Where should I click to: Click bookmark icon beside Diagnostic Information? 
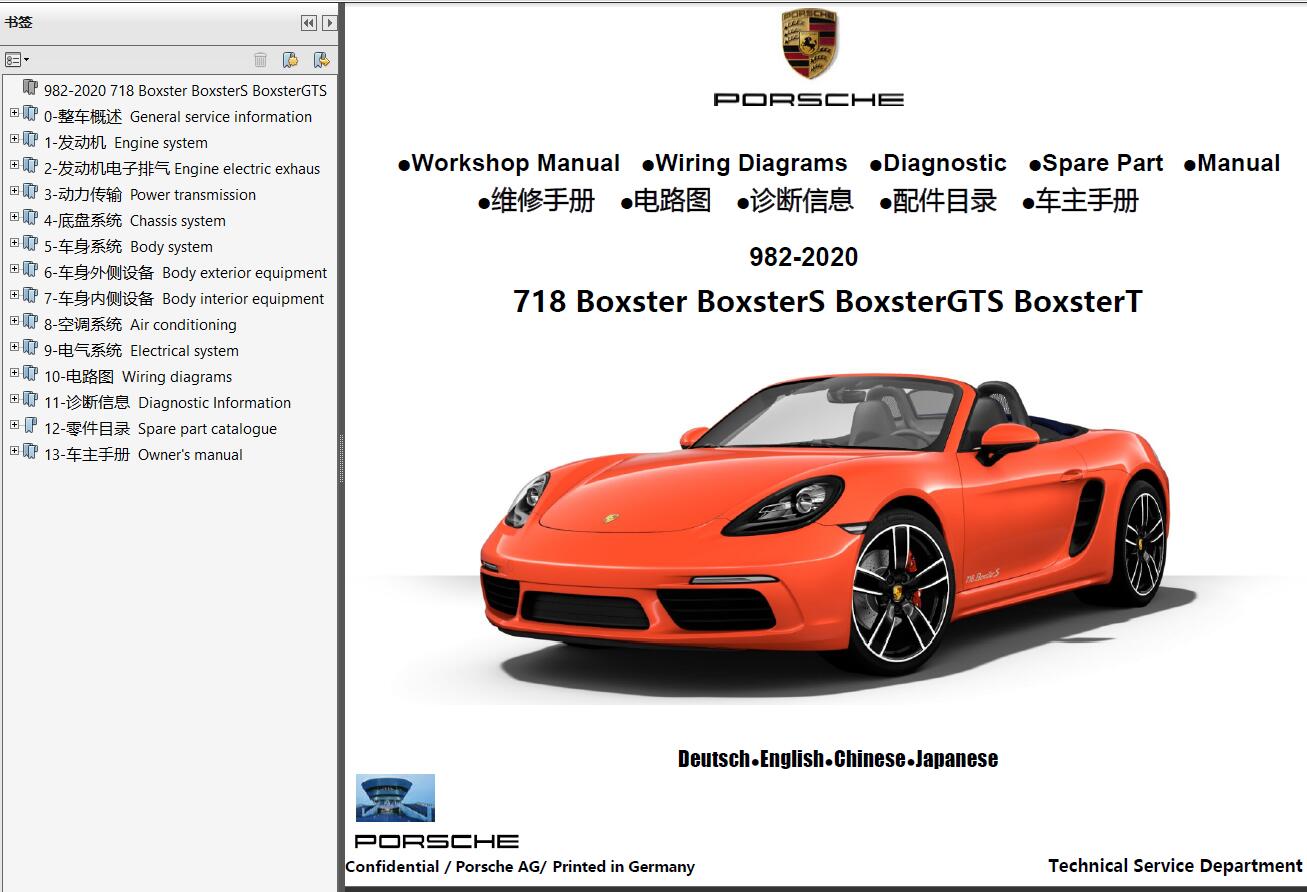[x=30, y=400]
